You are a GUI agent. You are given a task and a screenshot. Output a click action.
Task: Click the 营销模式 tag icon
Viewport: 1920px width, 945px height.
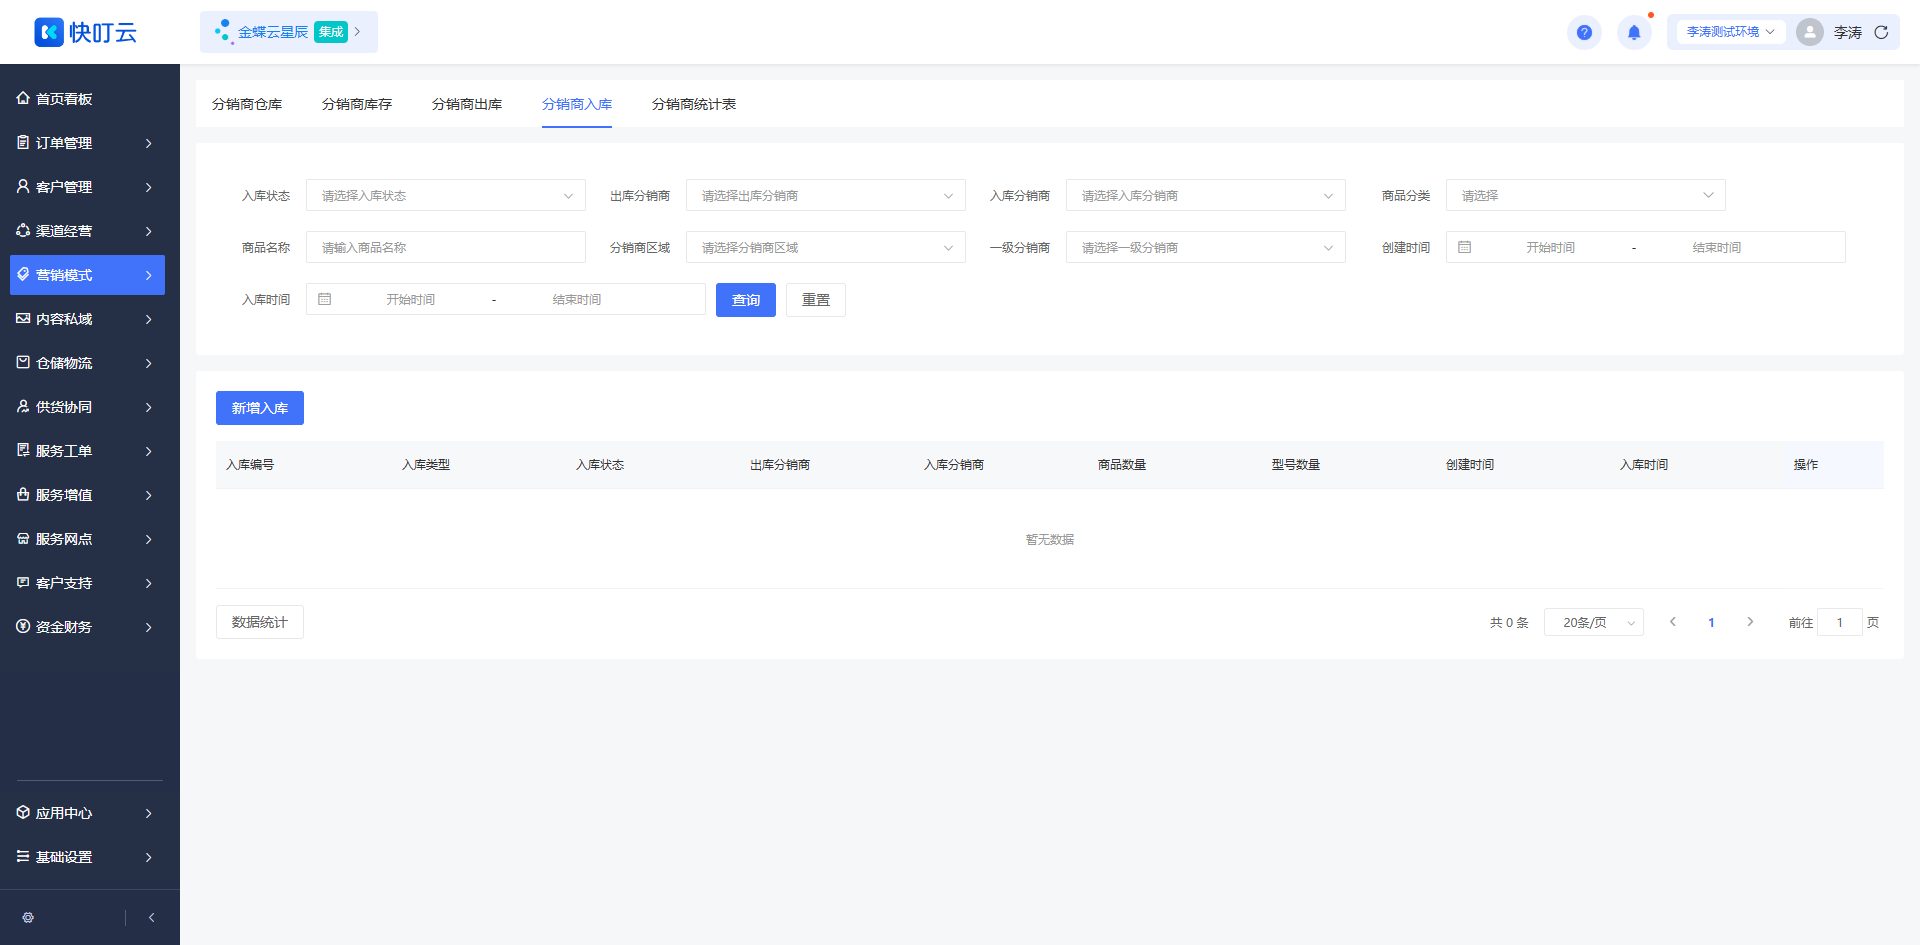pyautogui.click(x=23, y=274)
